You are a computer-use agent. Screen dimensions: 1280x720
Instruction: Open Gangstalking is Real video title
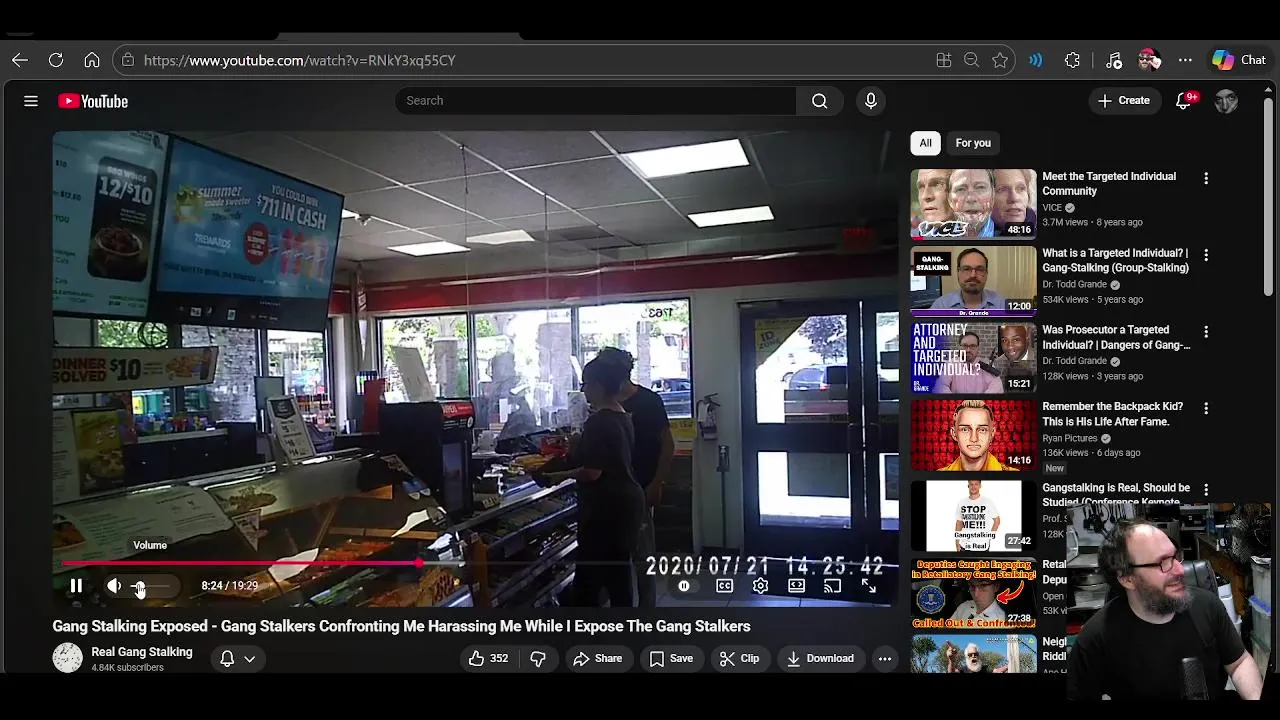pyautogui.click(x=1116, y=494)
